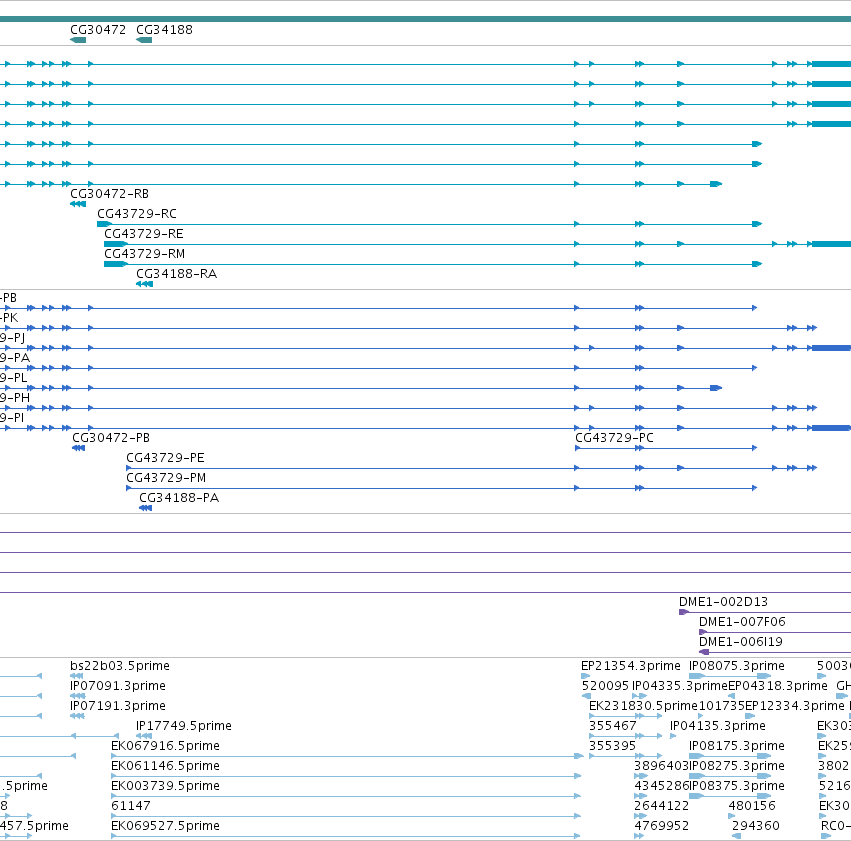Open the CG30472-RB transcript label

[109, 194]
